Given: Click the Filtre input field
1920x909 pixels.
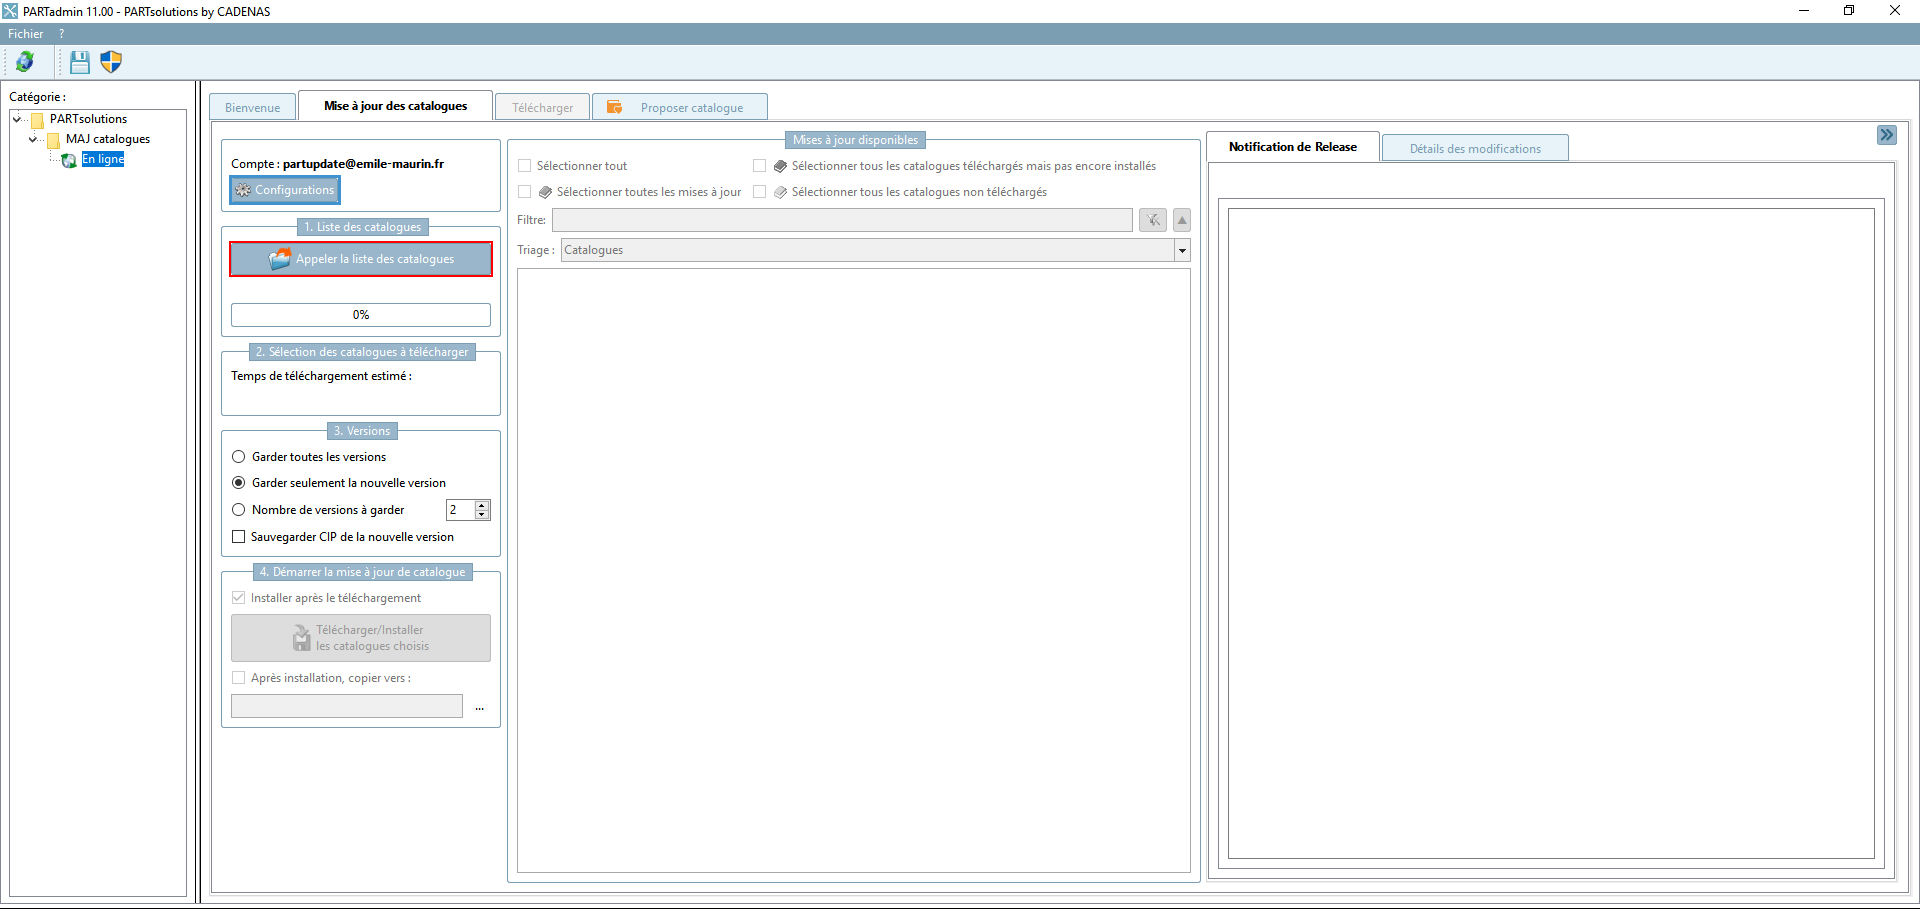Looking at the screenshot, I should coord(842,220).
